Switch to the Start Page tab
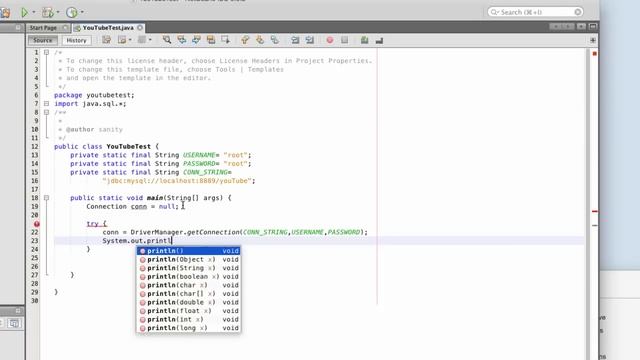The width and height of the screenshot is (640, 360). [x=43, y=28]
